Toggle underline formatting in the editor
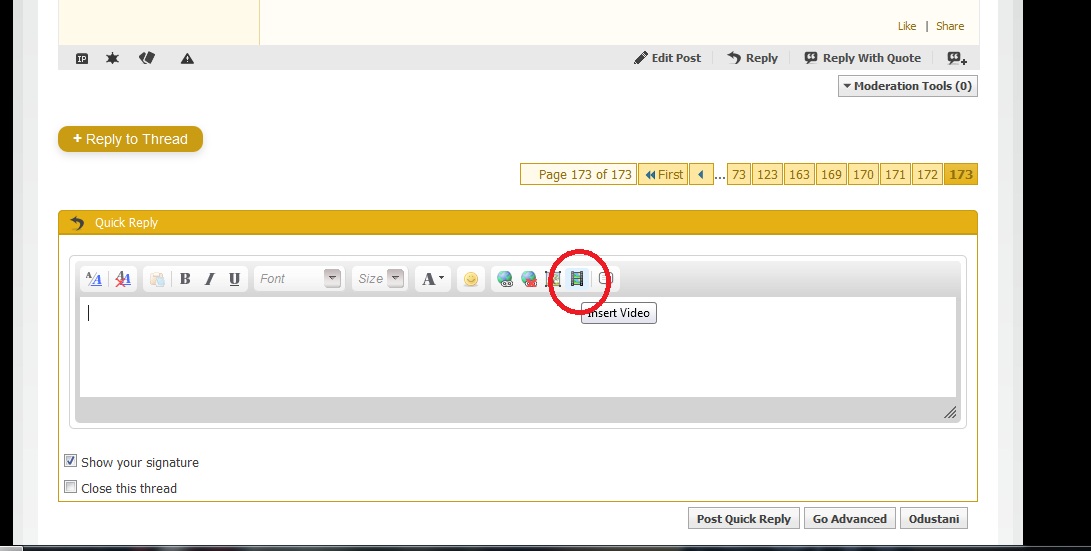The width and height of the screenshot is (1091, 551). click(234, 279)
